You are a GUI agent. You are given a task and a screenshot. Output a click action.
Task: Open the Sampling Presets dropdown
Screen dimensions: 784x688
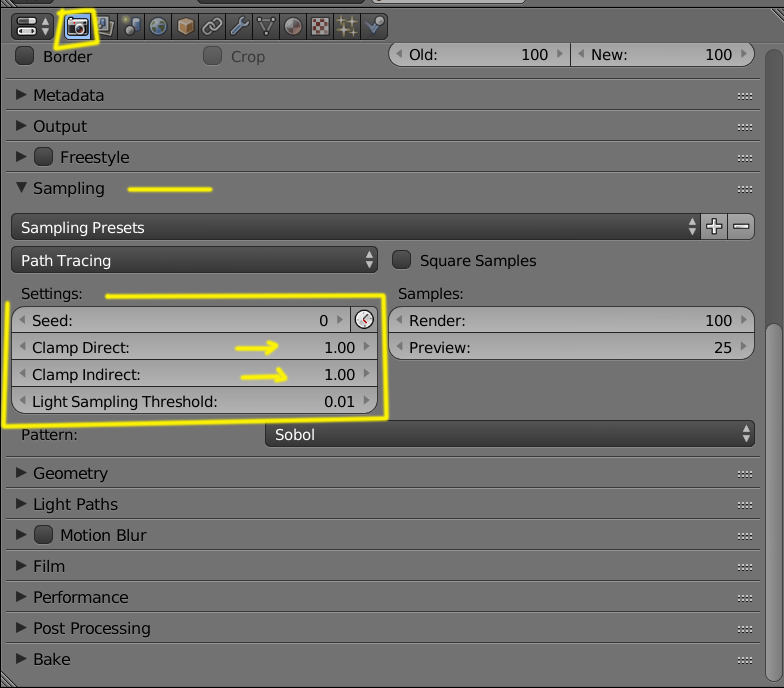point(356,226)
